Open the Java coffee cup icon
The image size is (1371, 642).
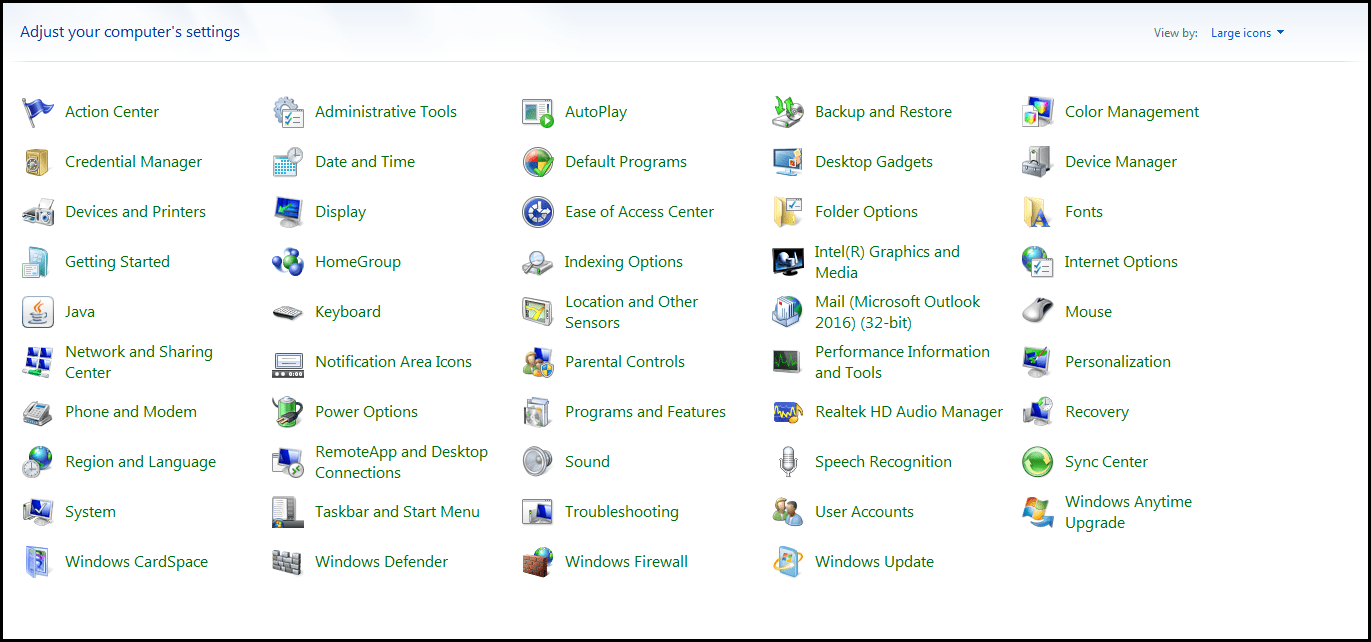(38, 312)
